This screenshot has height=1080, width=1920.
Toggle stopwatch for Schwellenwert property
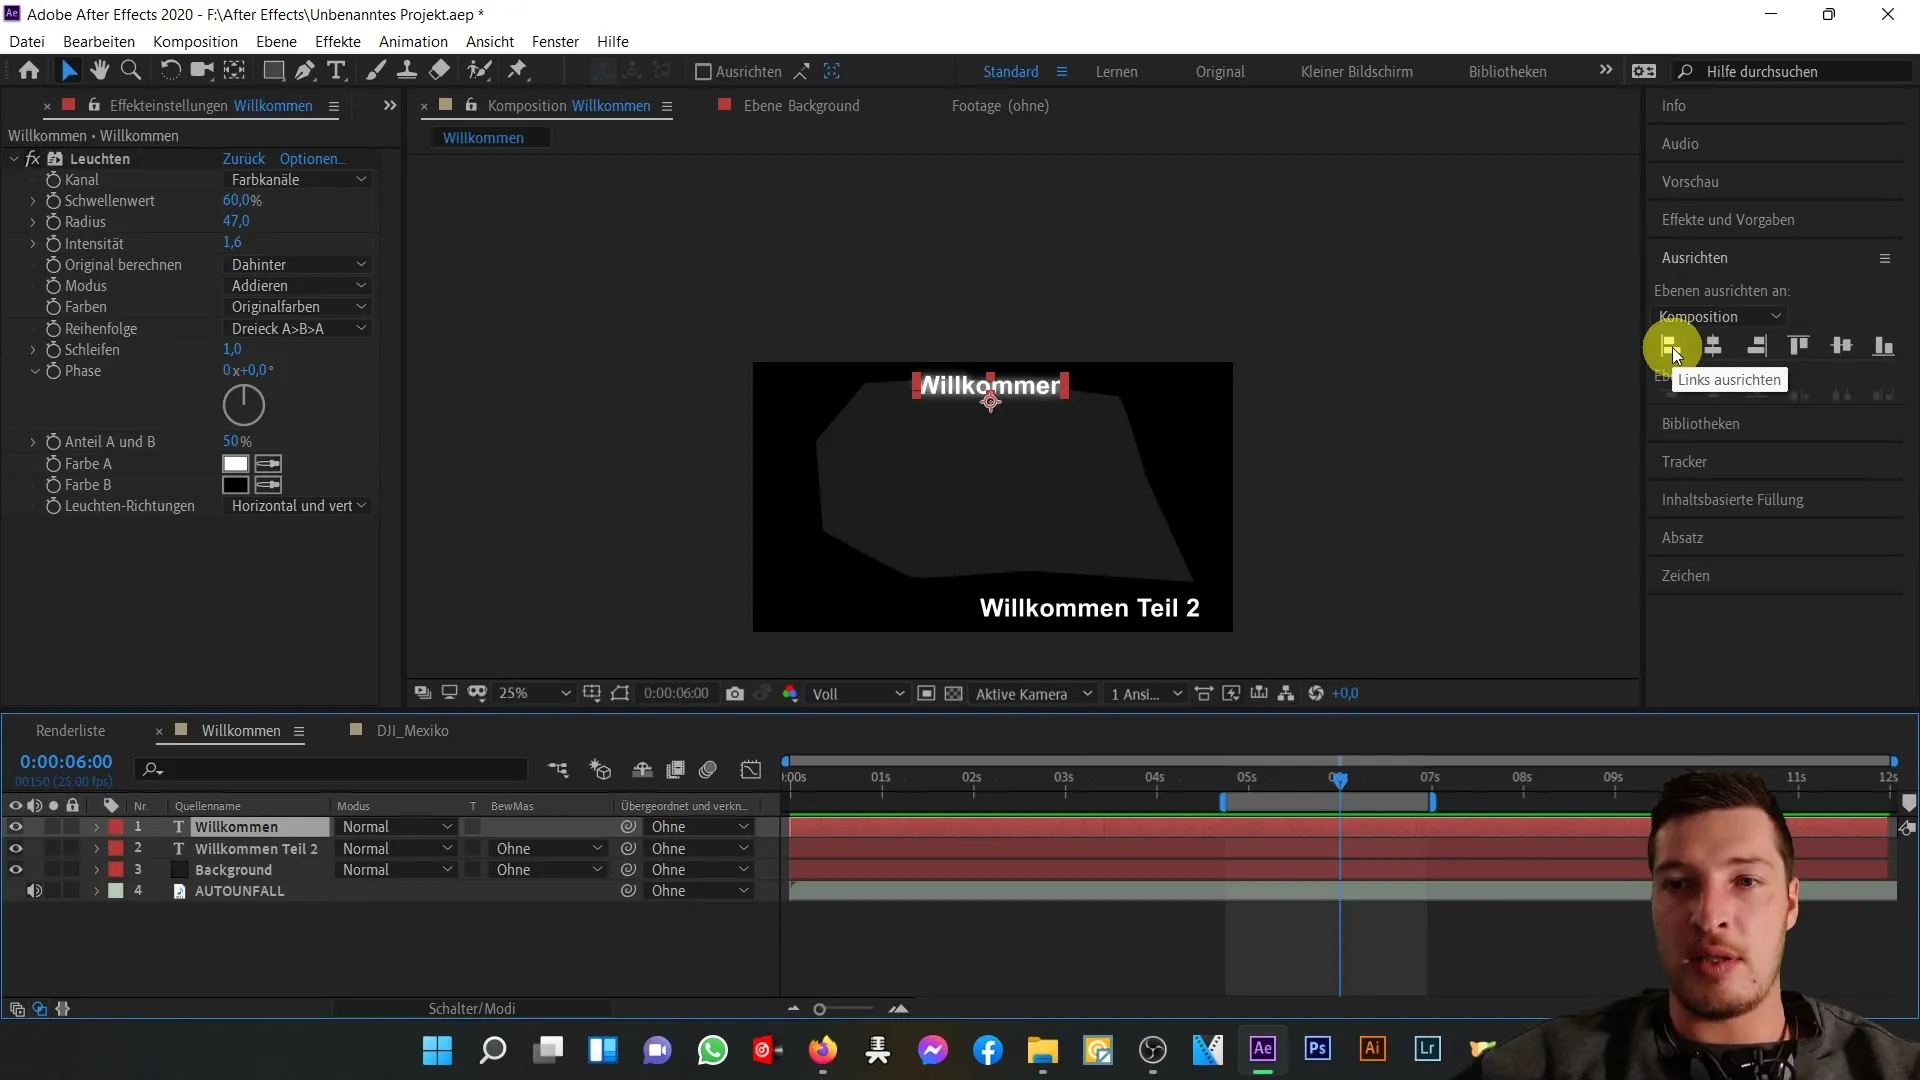pyautogui.click(x=53, y=201)
